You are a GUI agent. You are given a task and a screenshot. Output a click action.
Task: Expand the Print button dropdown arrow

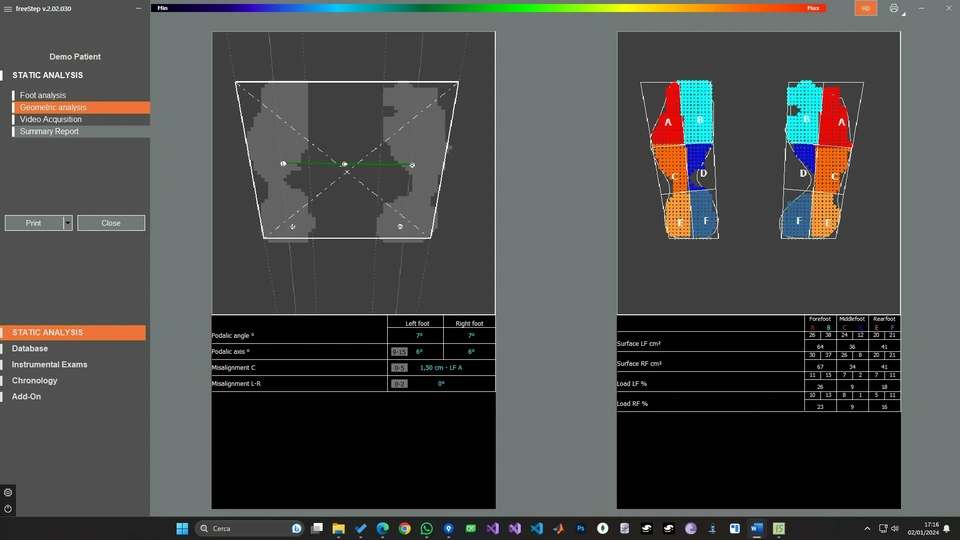pyautogui.click(x=68, y=223)
